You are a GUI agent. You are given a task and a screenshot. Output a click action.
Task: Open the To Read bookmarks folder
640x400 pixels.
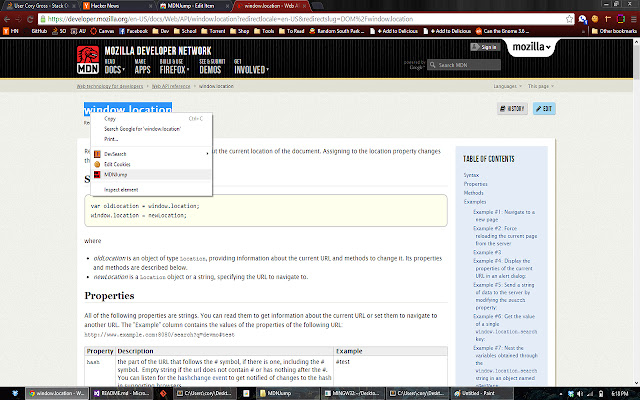(x=292, y=31)
